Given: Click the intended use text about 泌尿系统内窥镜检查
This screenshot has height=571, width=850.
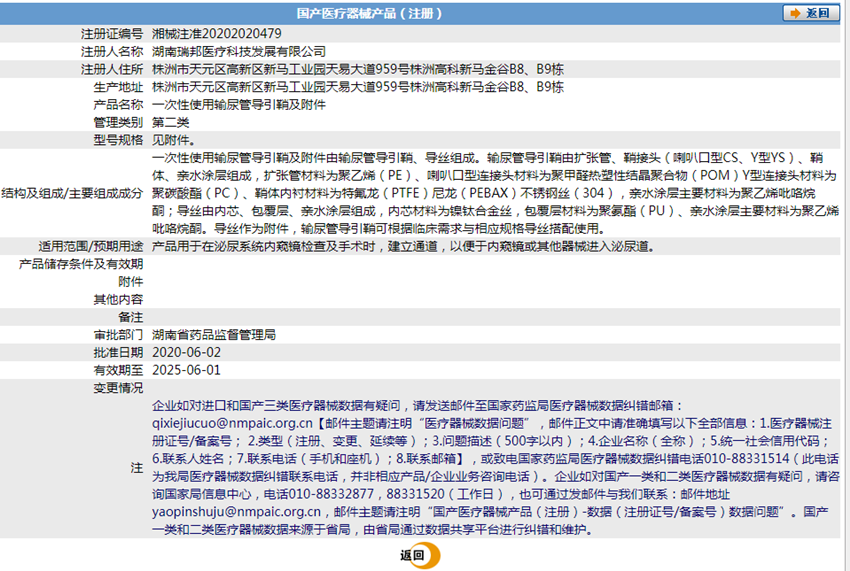Looking at the screenshot, I should point(404,246).
